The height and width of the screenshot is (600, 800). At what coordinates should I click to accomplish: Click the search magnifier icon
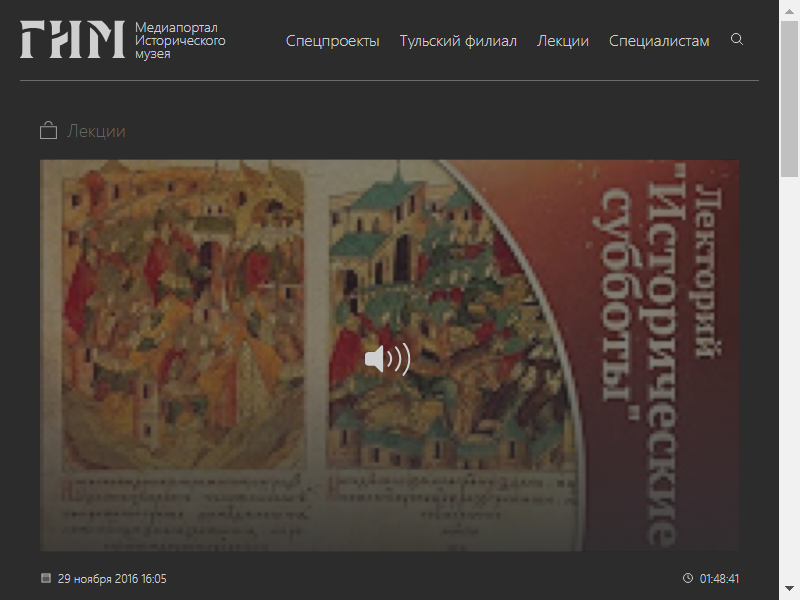737,39
